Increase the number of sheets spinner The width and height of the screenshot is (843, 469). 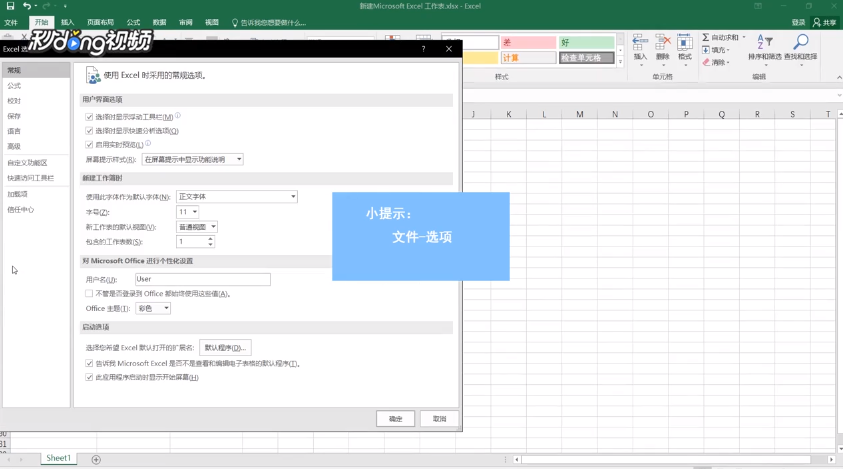pyautogui.click(x=211, y=239)
